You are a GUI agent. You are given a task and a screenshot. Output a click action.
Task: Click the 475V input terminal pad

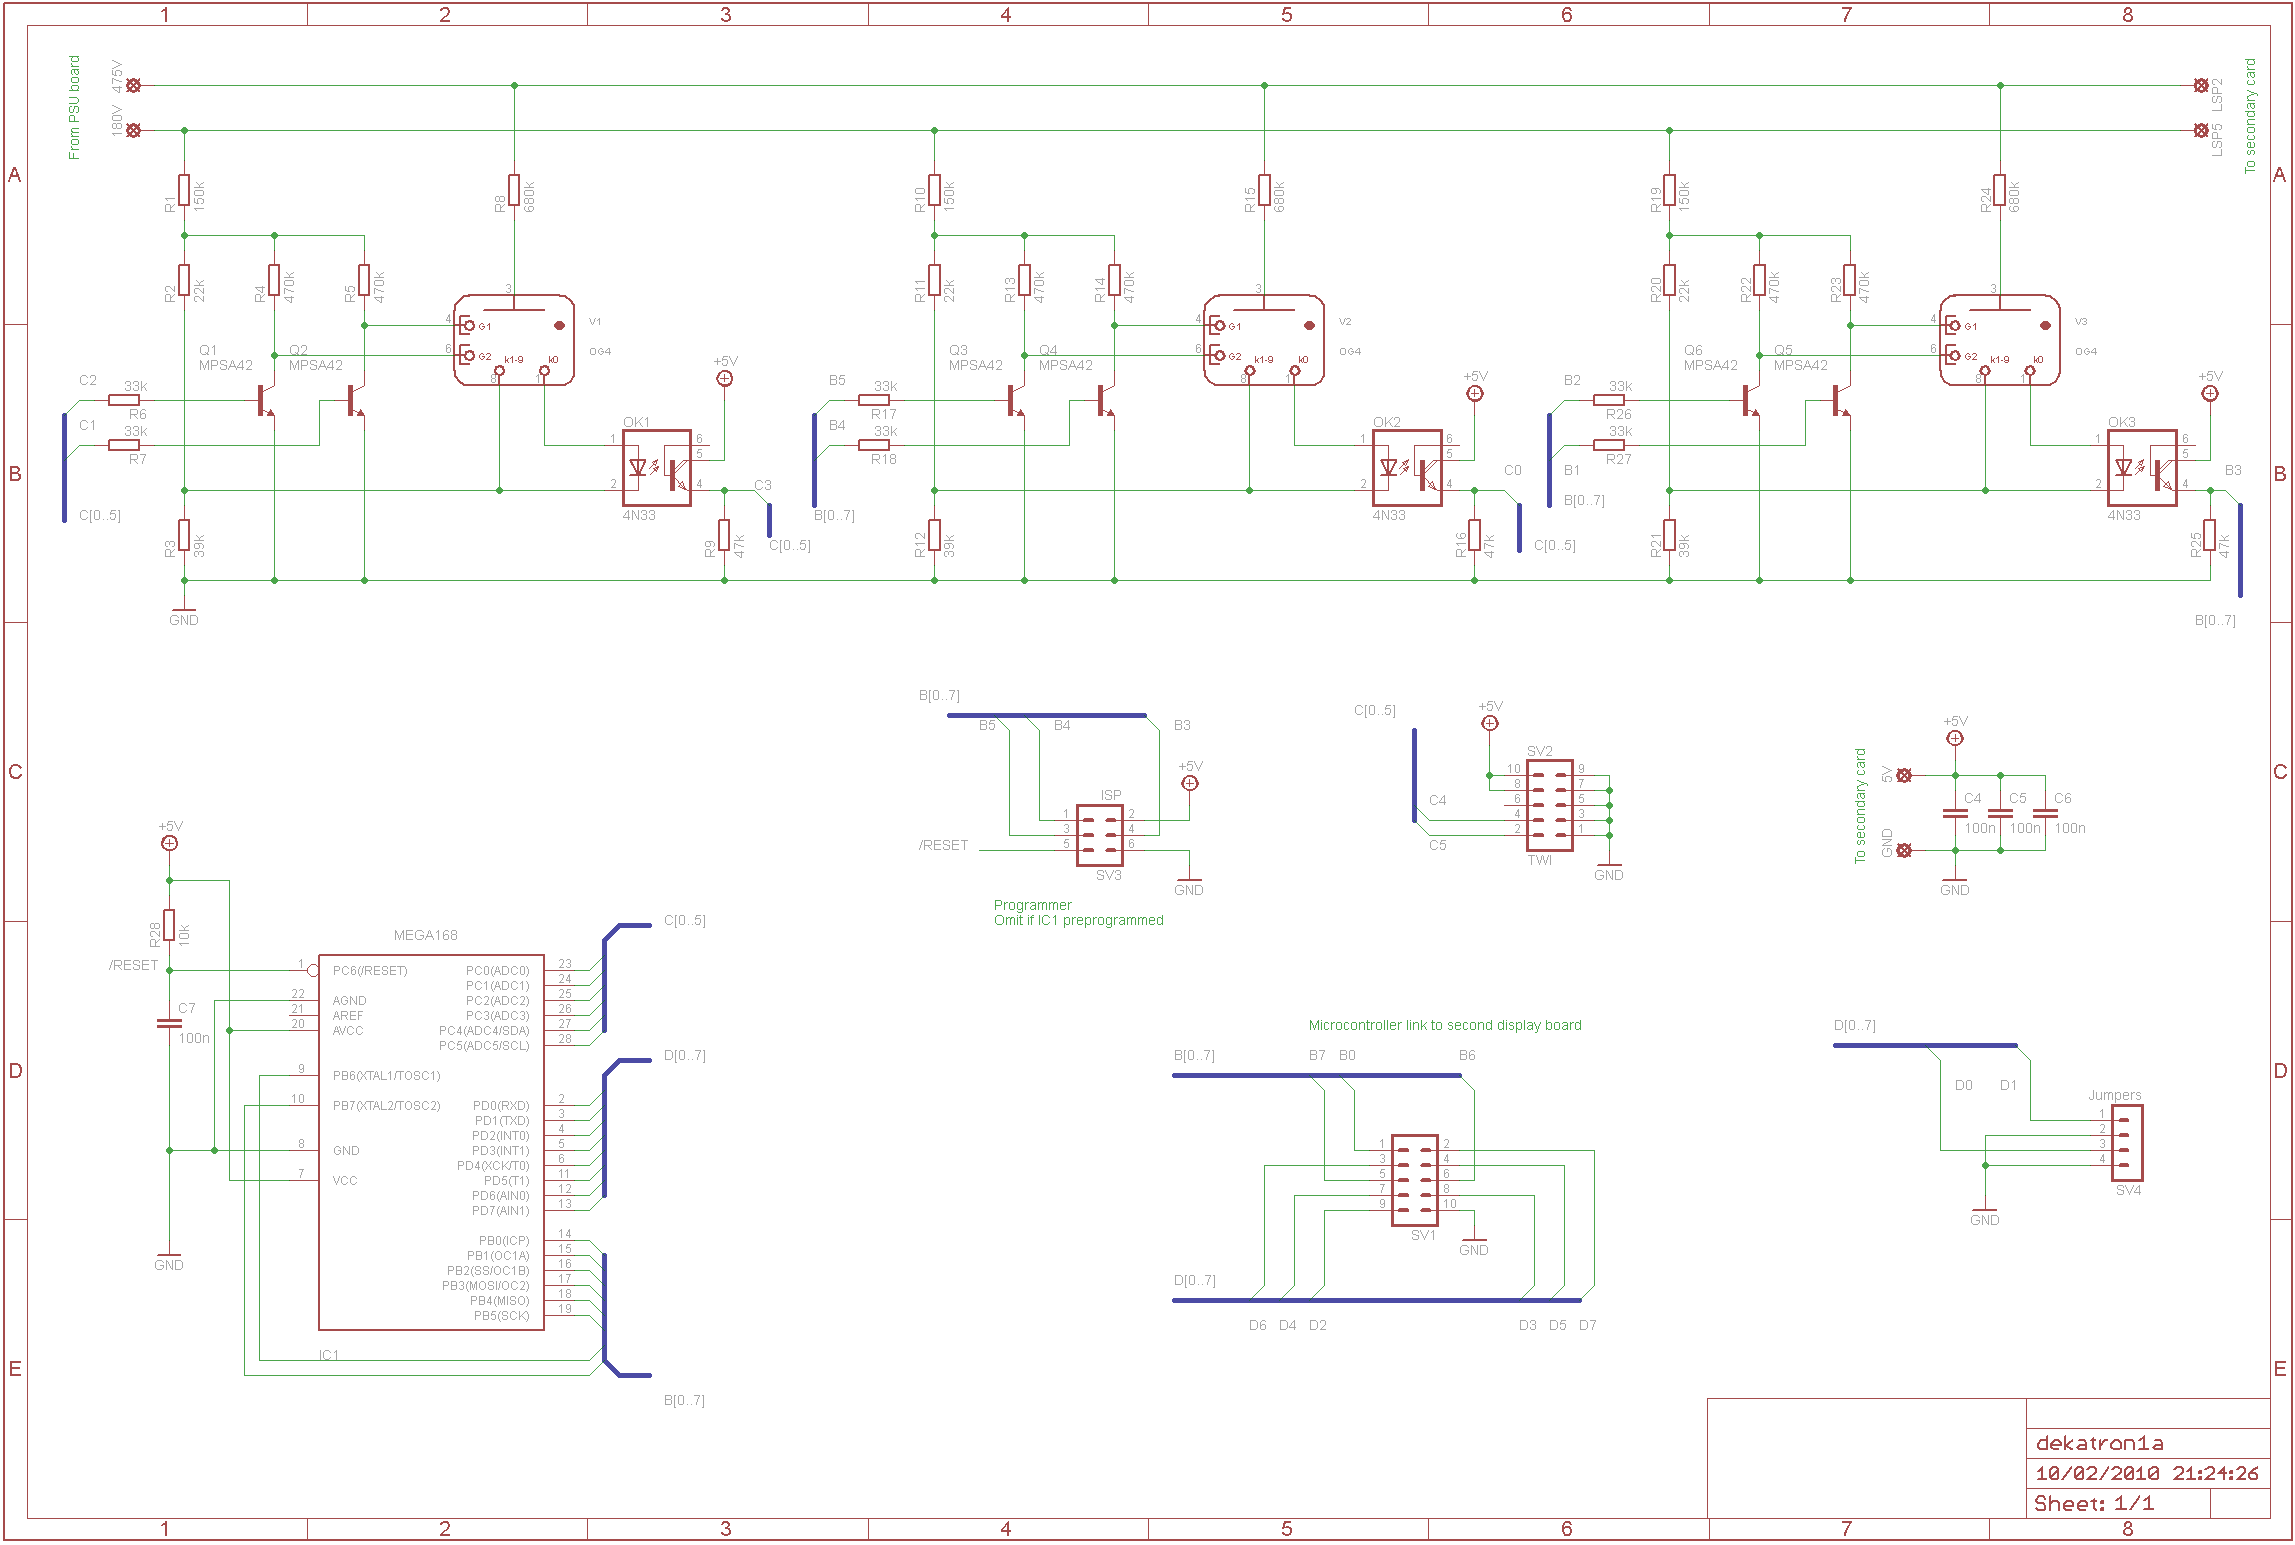click(133, 85)
